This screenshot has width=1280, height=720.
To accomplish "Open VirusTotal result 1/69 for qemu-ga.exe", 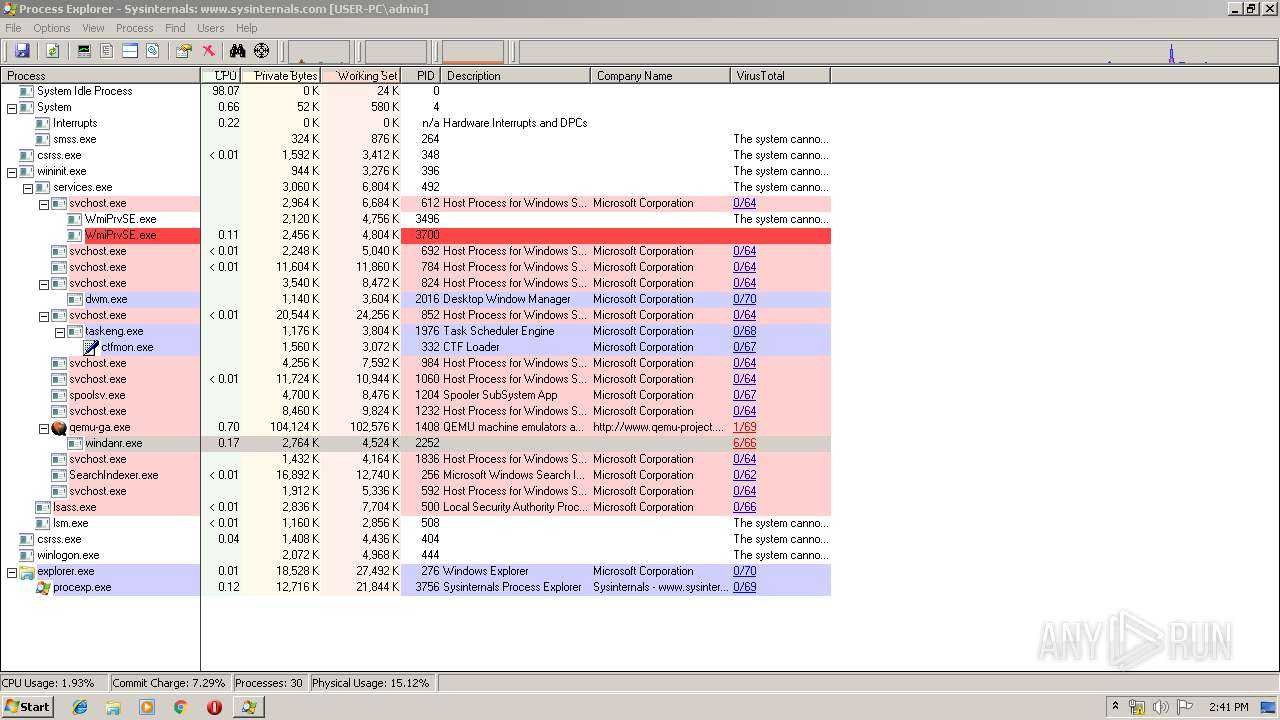I will [745, 427].
